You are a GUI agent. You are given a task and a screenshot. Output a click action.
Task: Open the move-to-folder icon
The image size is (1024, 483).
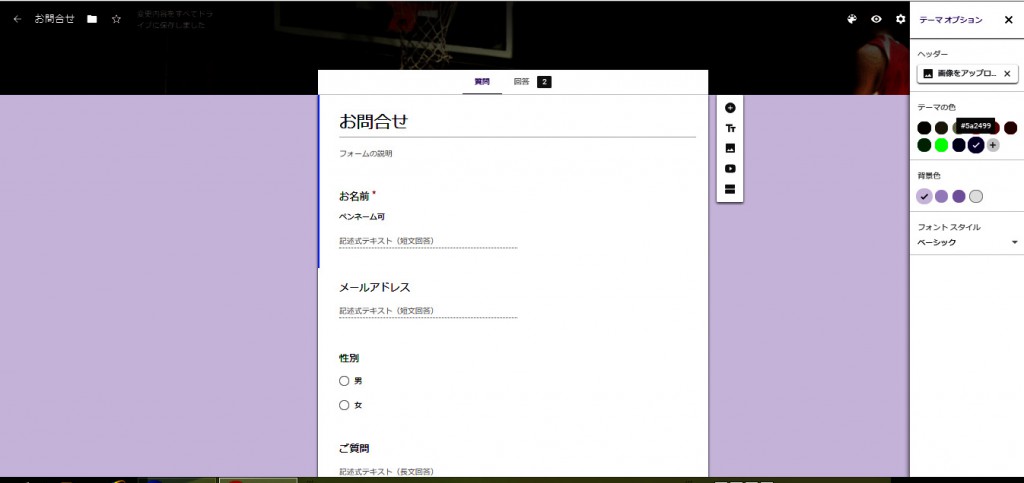click(92, 19)
